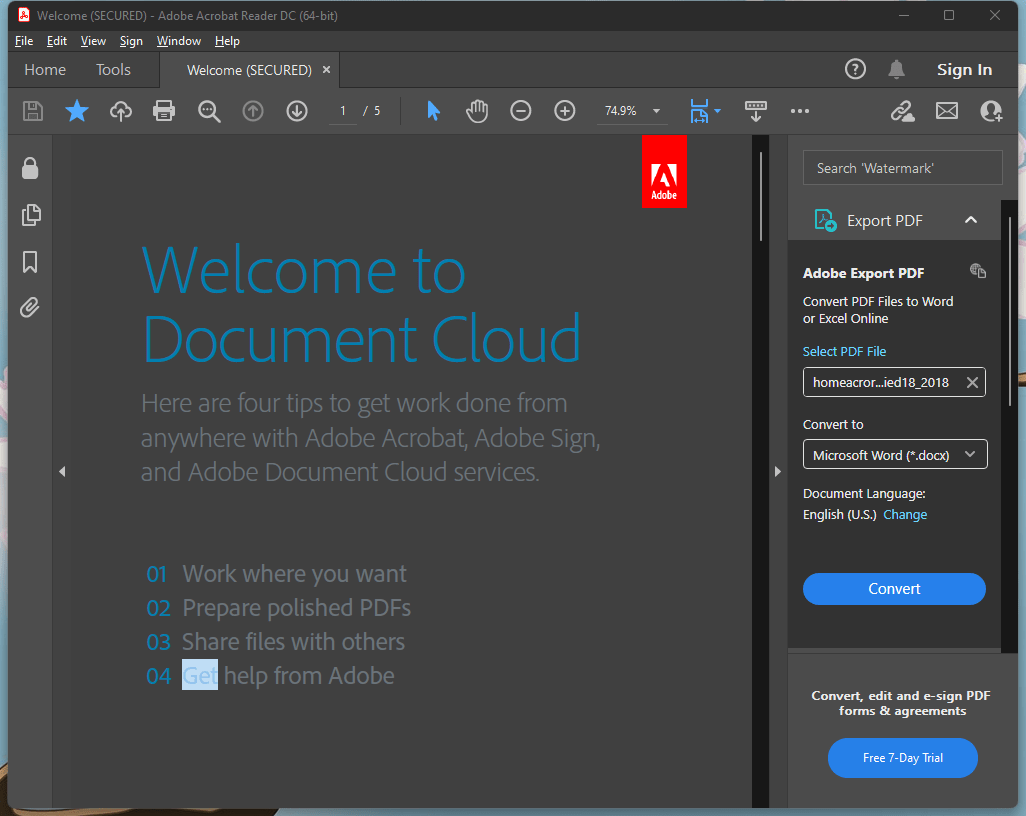The height and width of the screenshot is (816, 1026).
Task: Toggle the star favorite tool
Action: point(77,111)
